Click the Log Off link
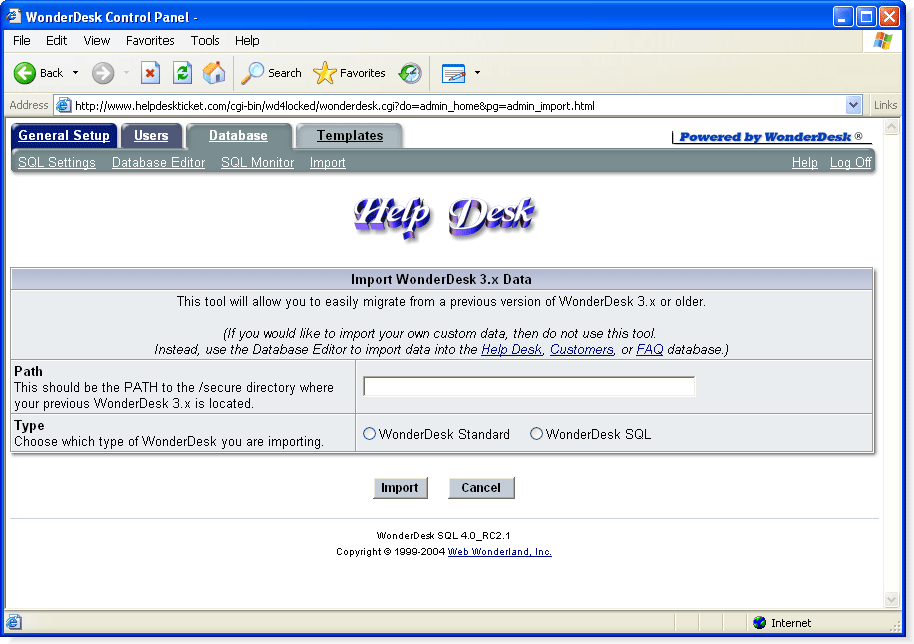Viewport: 914px width, 644px height. pyautogui.click(x=850, y=163)
